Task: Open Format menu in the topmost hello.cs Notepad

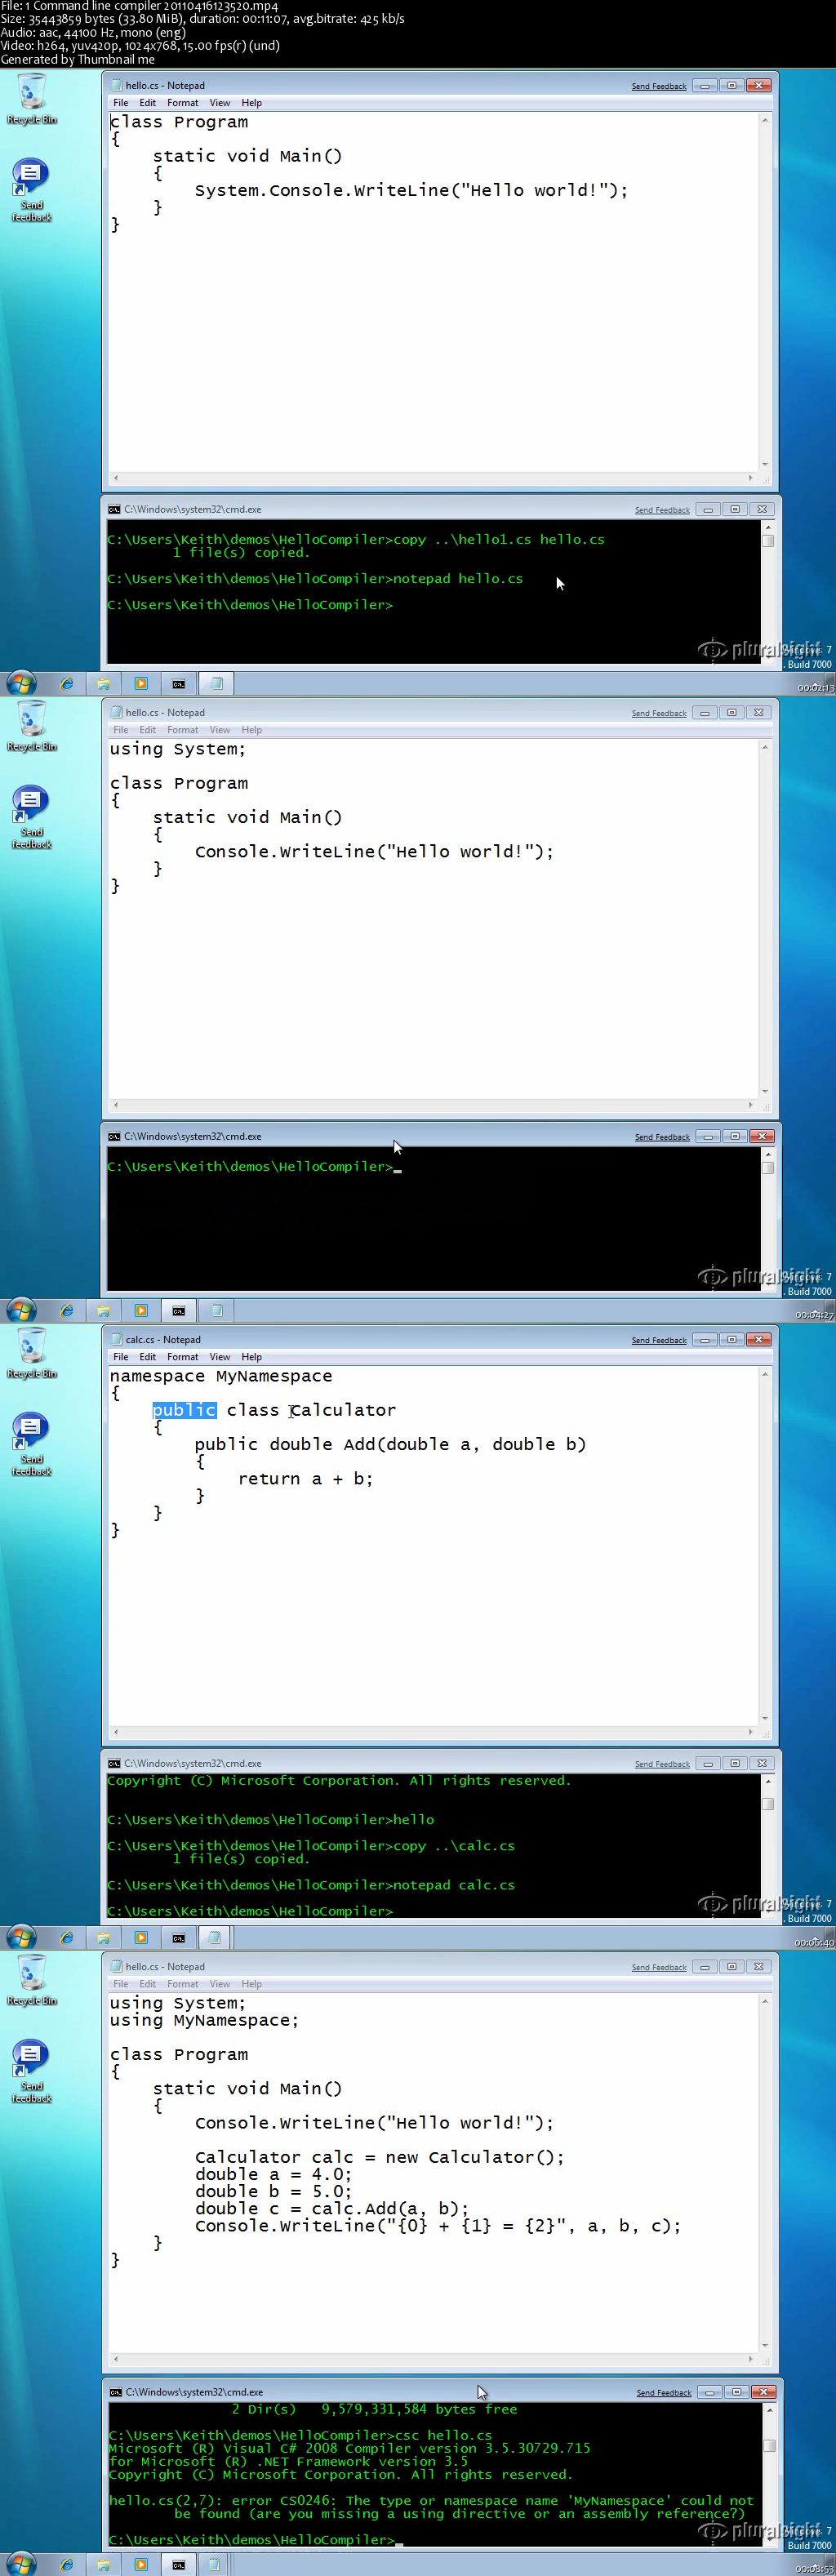Action: point(182,103)
